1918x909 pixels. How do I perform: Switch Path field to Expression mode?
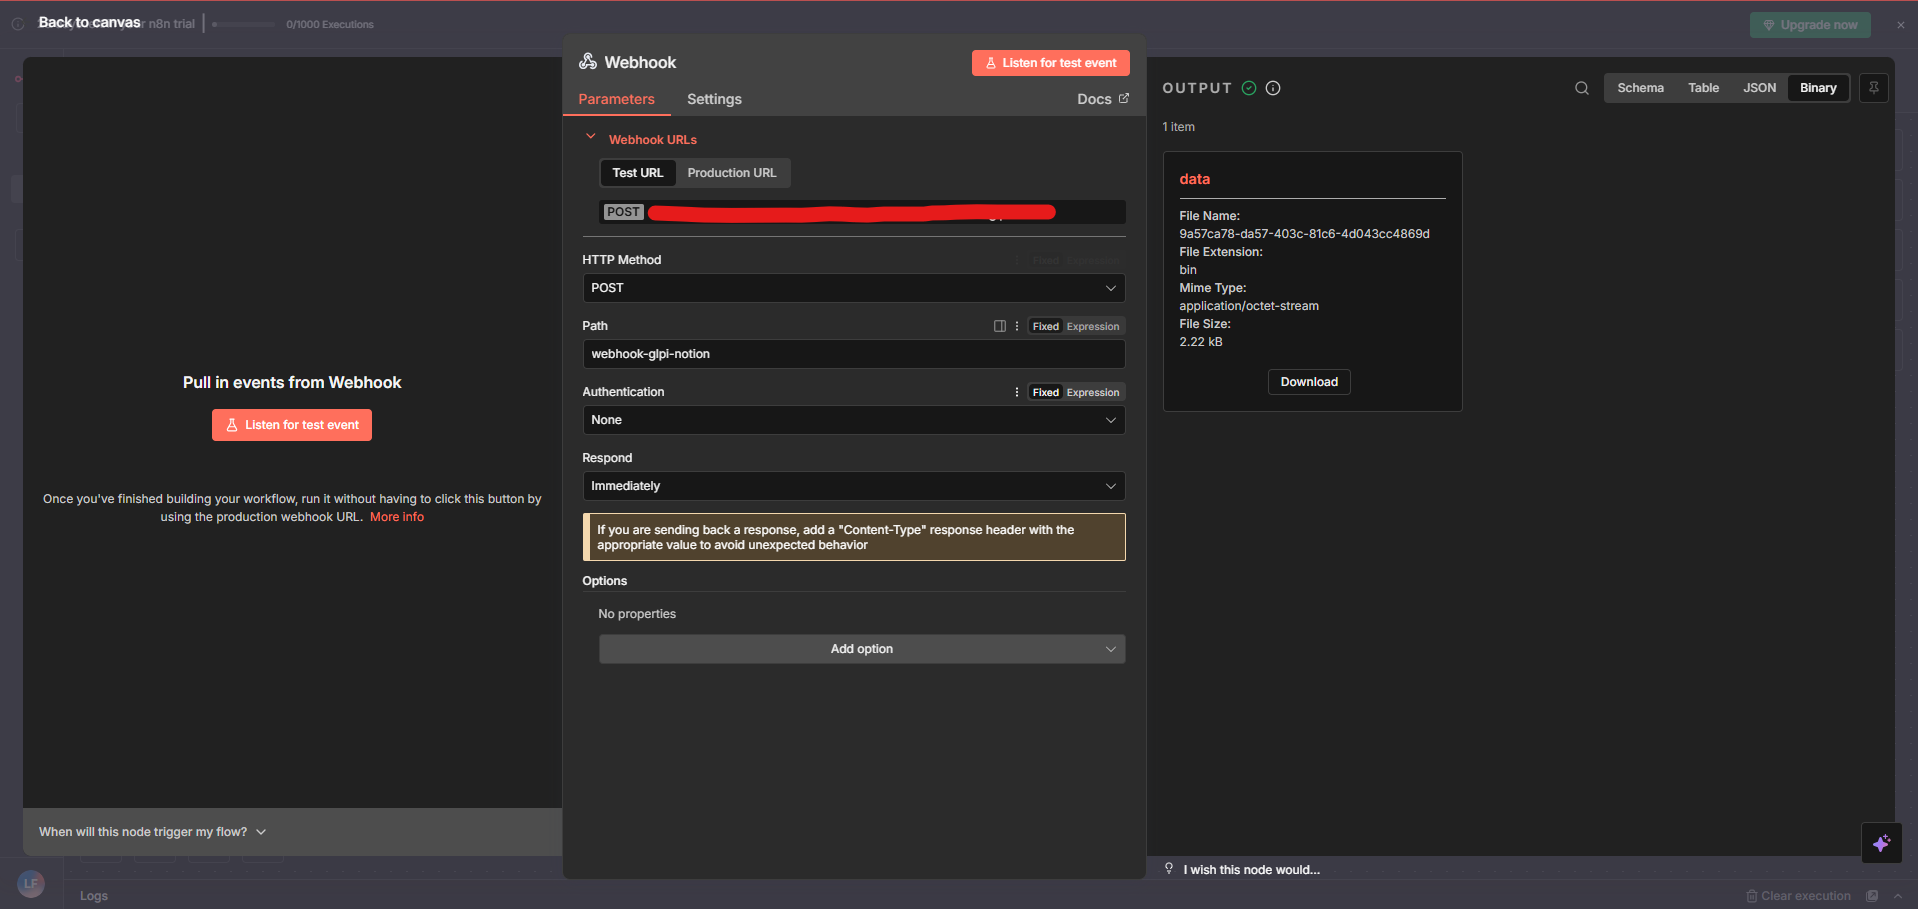click(x=1092, y=326)
